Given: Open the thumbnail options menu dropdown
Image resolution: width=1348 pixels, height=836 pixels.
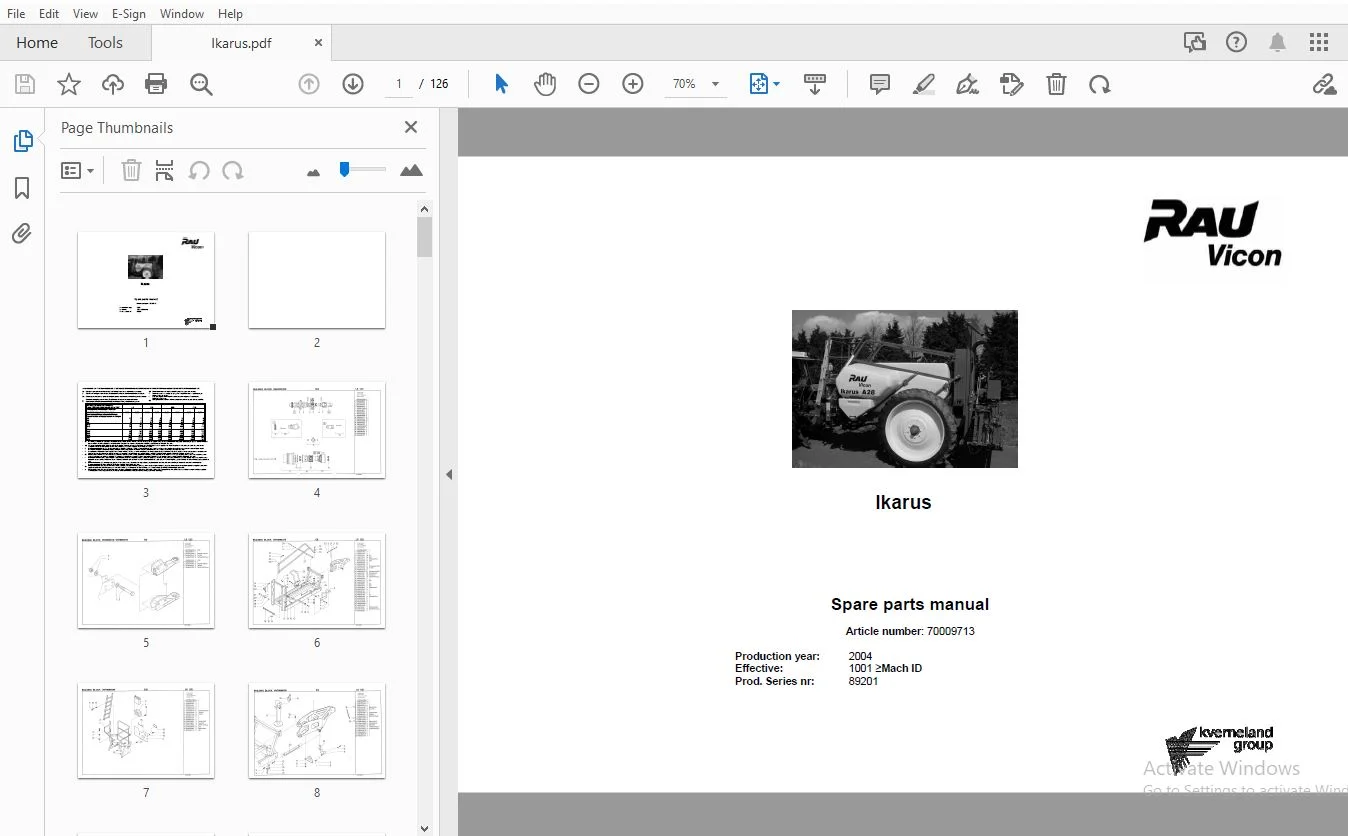Looking at the screenshot, I should 78,171.
